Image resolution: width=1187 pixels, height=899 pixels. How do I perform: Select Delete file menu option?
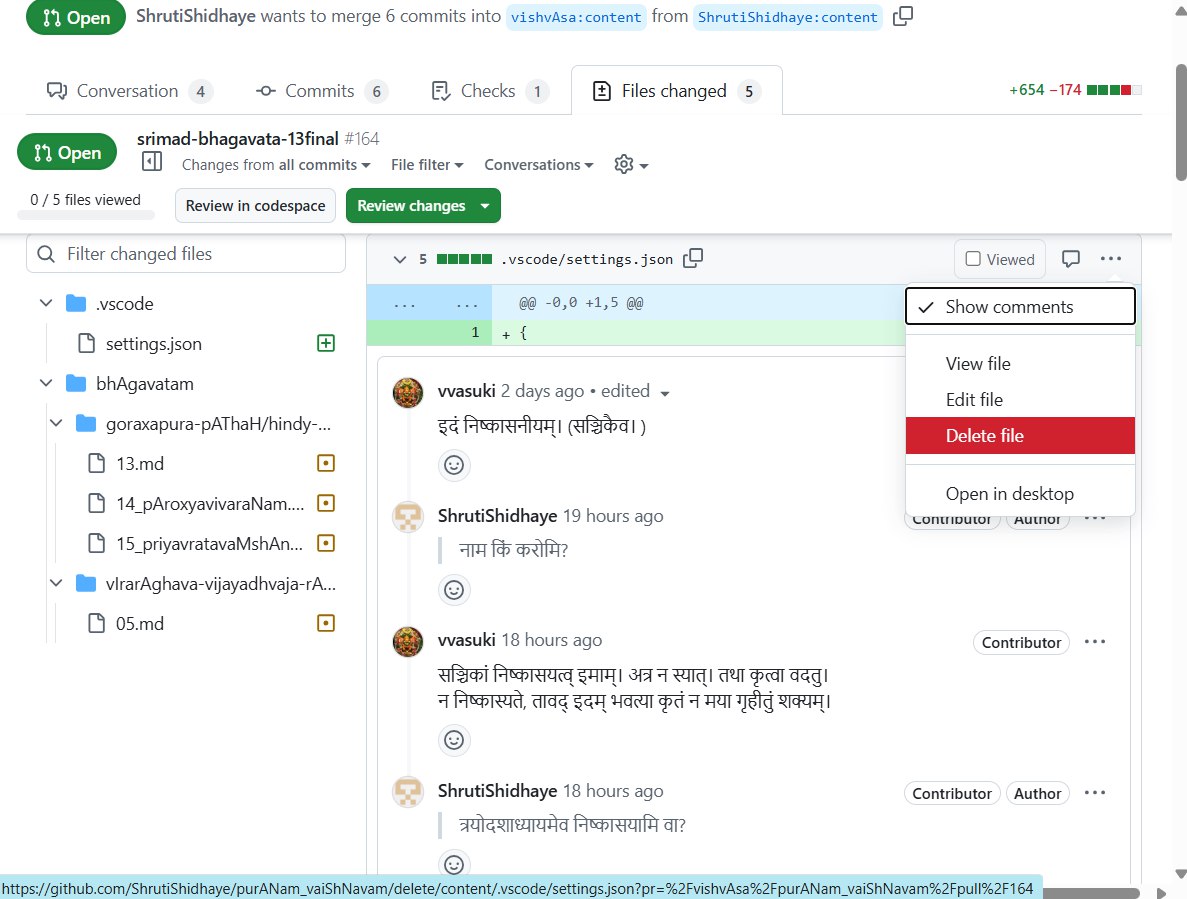[1020, 436]
